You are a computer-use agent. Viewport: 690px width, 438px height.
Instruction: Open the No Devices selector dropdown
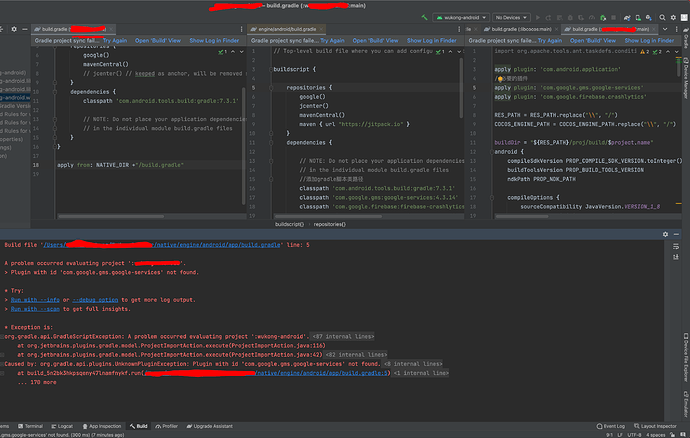pyautogui.click(x=511, y=18)
